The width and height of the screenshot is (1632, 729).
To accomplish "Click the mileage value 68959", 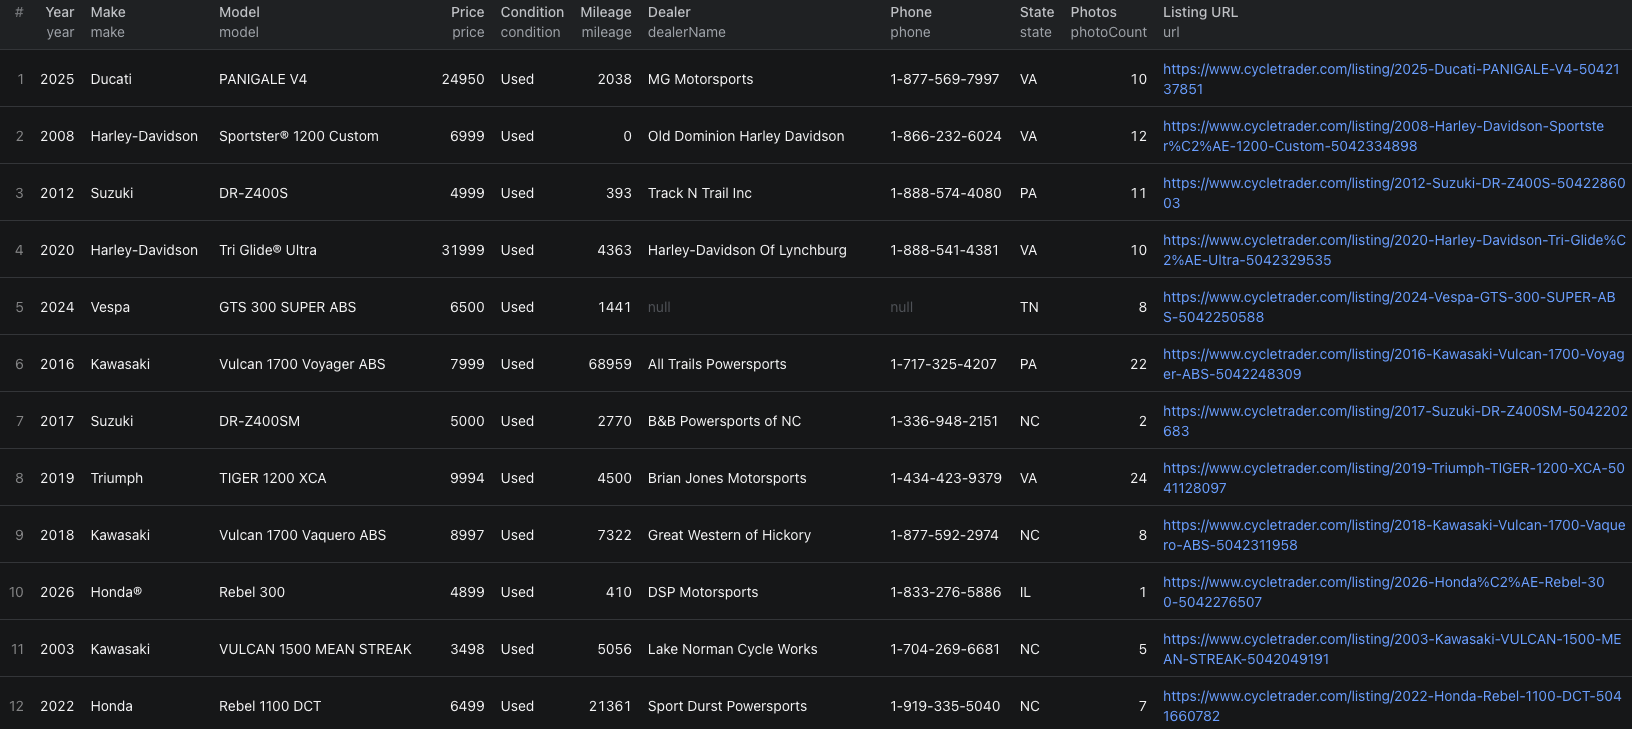I will pyautogui.click(x=610, y=364).
